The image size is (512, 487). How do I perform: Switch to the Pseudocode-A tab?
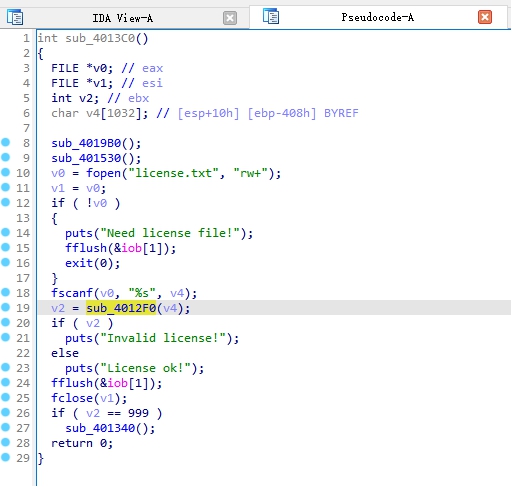coord(378,17)
